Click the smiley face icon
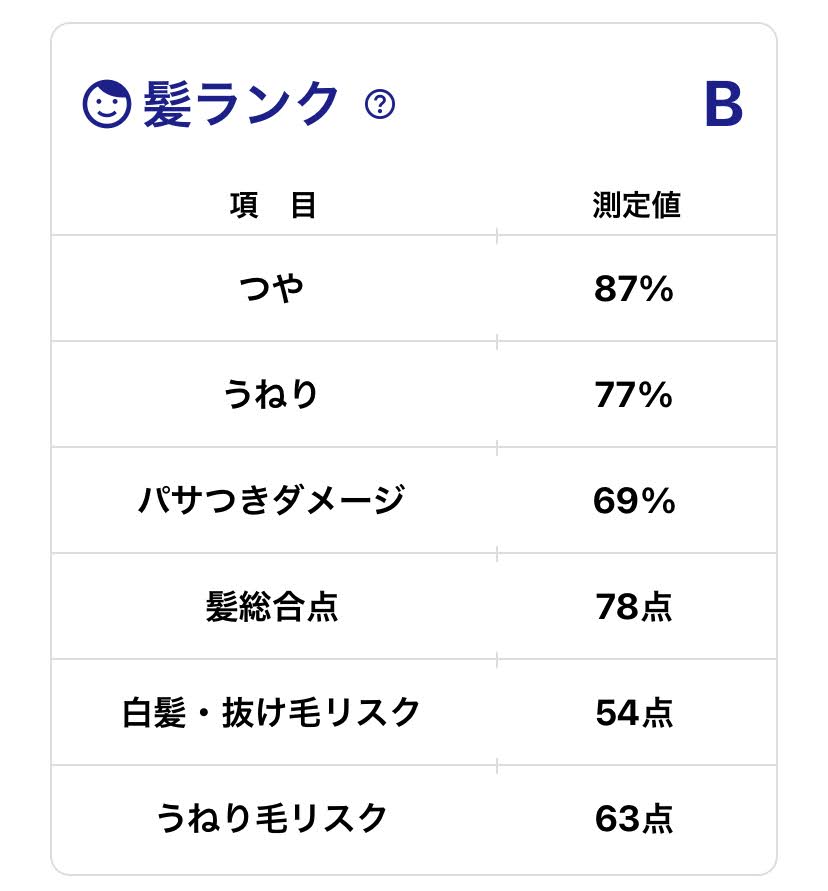 (106, 104)
